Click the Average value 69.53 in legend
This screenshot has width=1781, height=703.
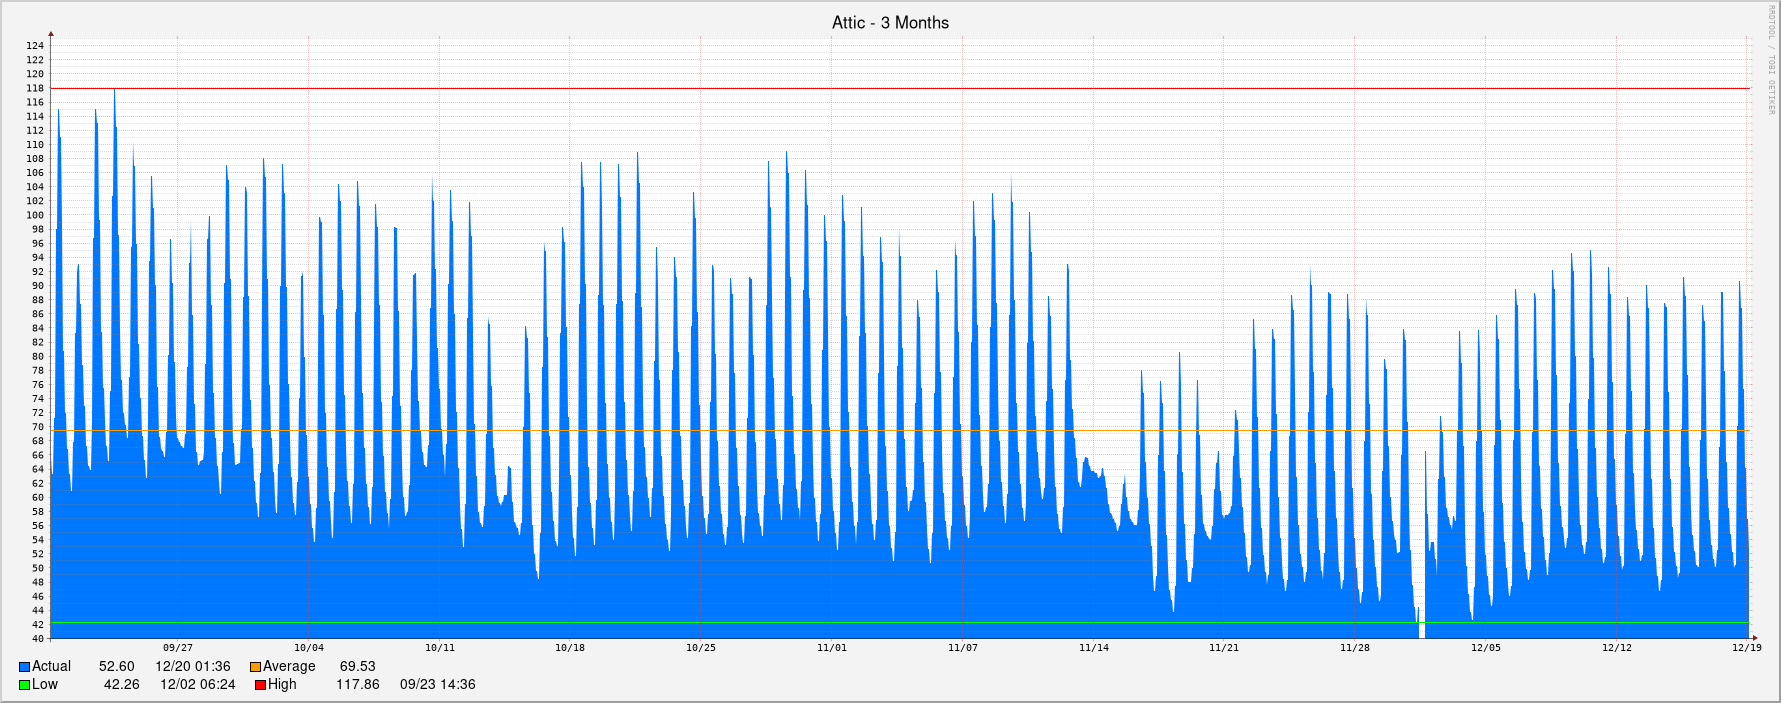tap(357, 667)
